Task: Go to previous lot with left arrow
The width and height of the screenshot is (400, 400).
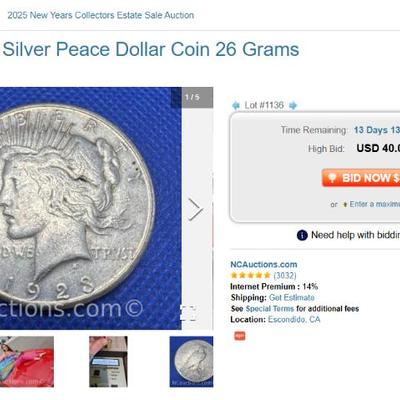Action: click(x=236, y=106)
